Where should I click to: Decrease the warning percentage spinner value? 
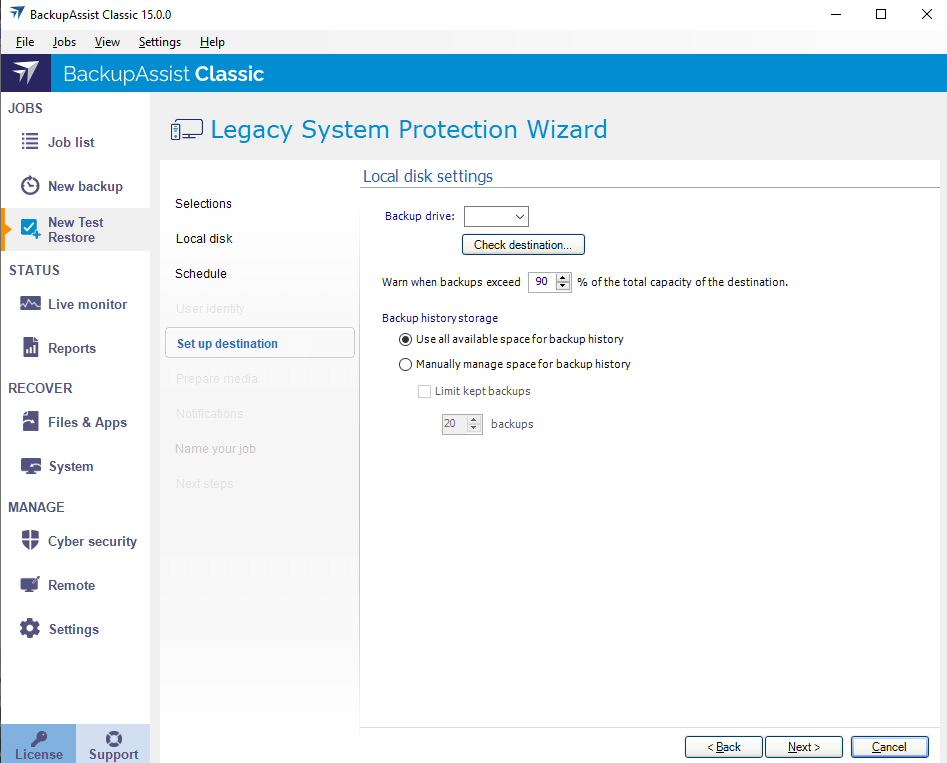point(563,287)
